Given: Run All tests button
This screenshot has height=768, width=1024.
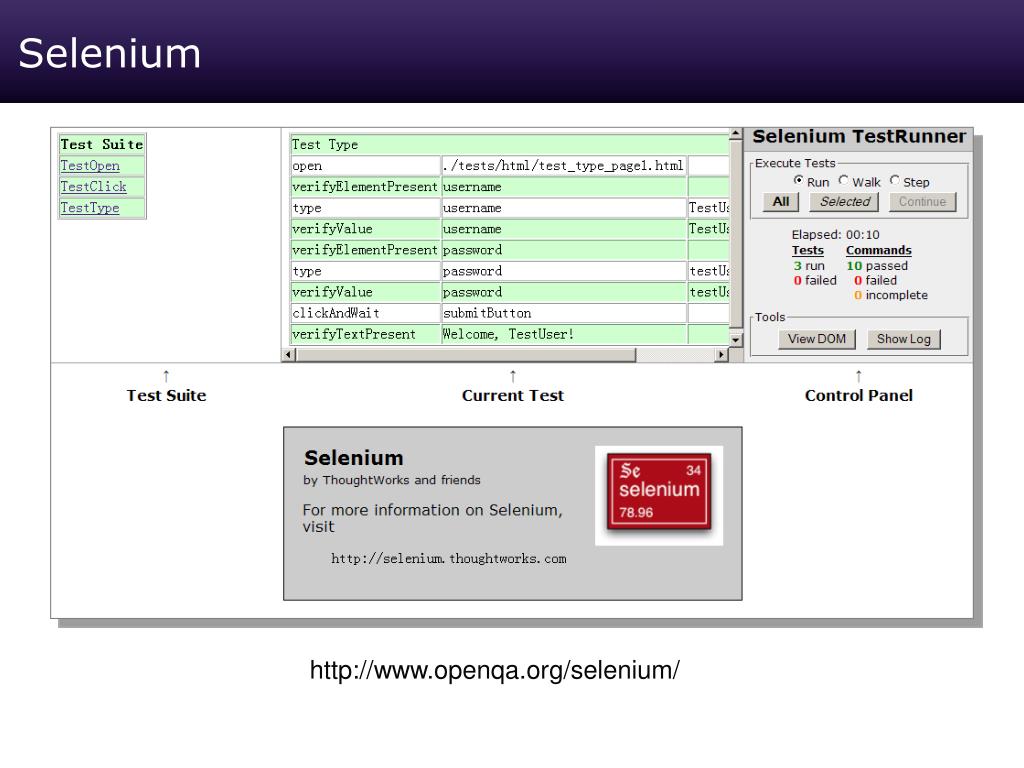Looking at the screenshot, I should pos(781,202).
